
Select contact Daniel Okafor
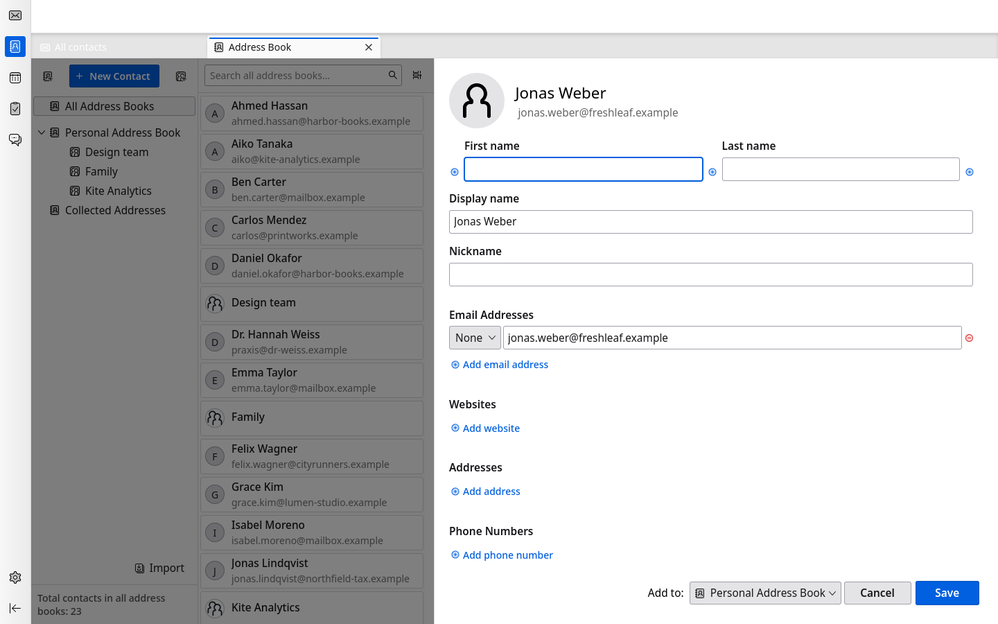(312, 266)
